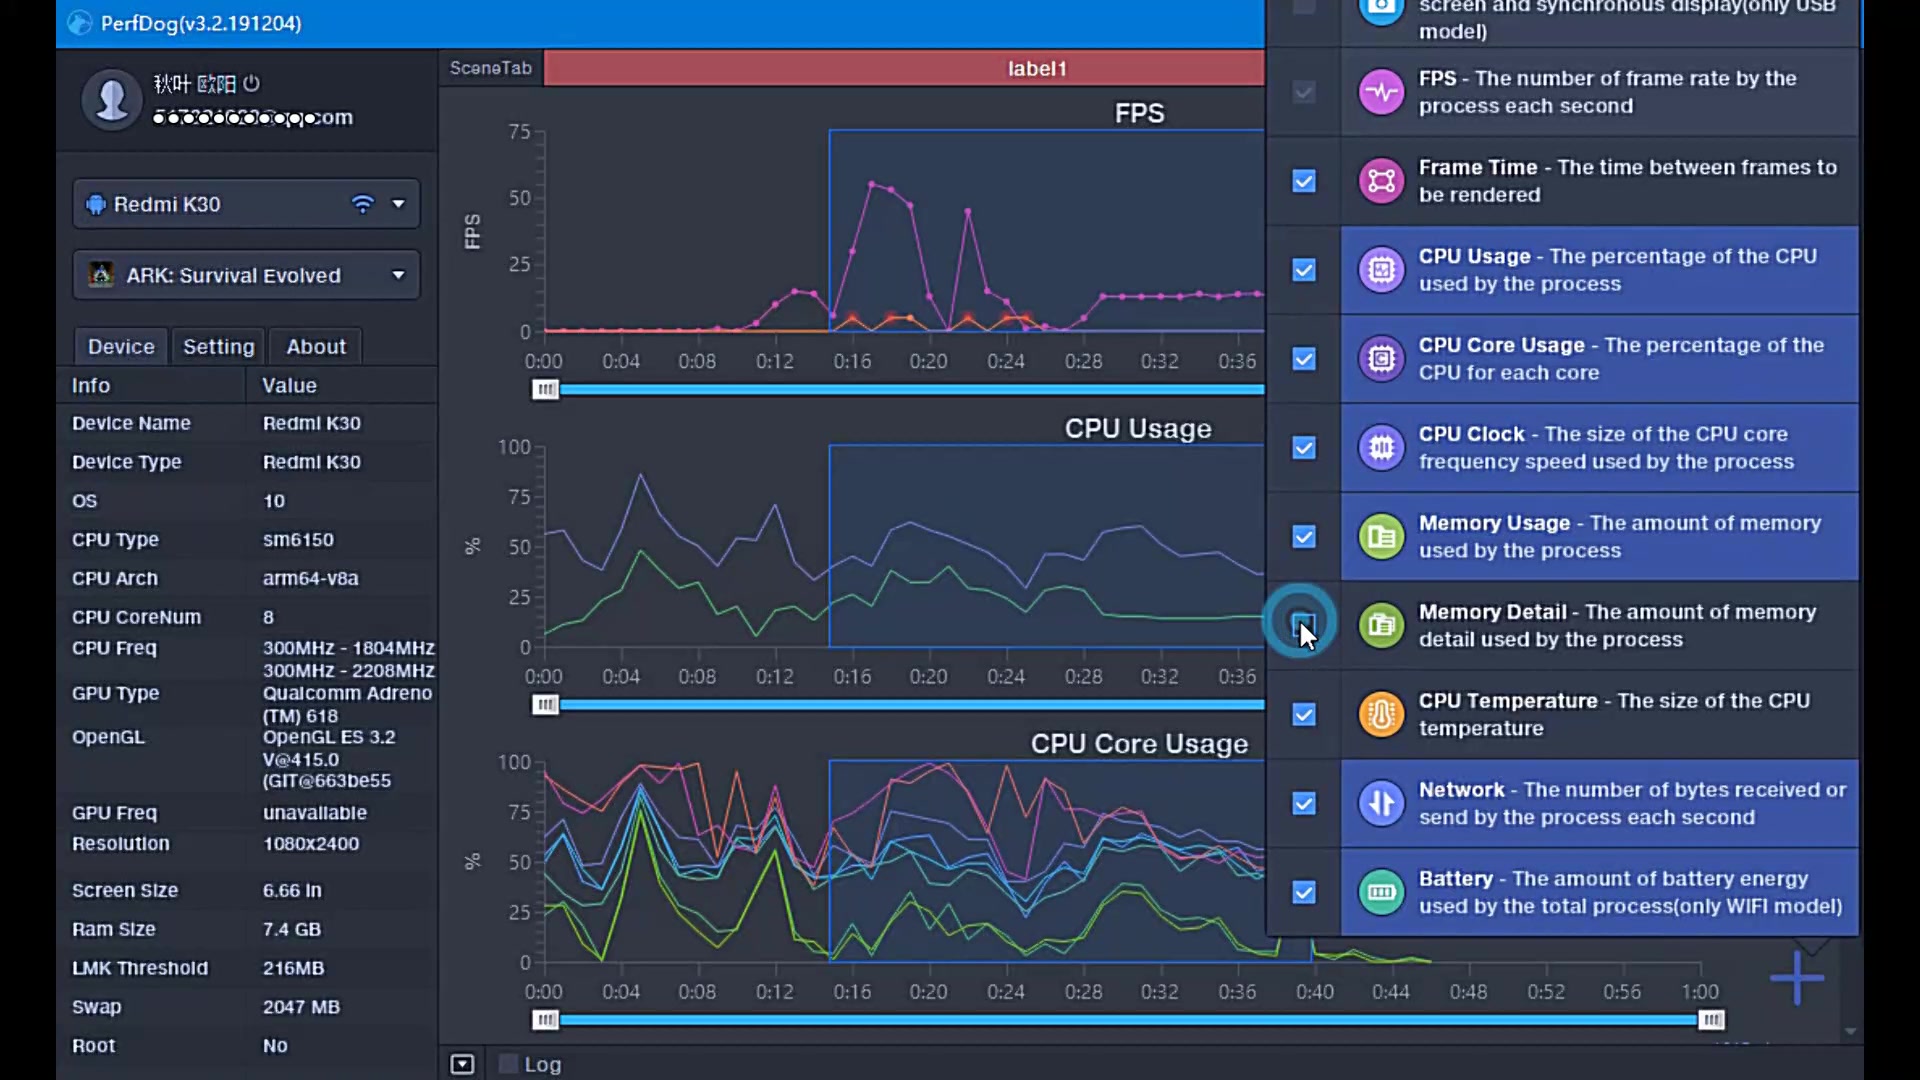
Task: Toggle the Frame Time checkbox on
Action: [1304, 181]
